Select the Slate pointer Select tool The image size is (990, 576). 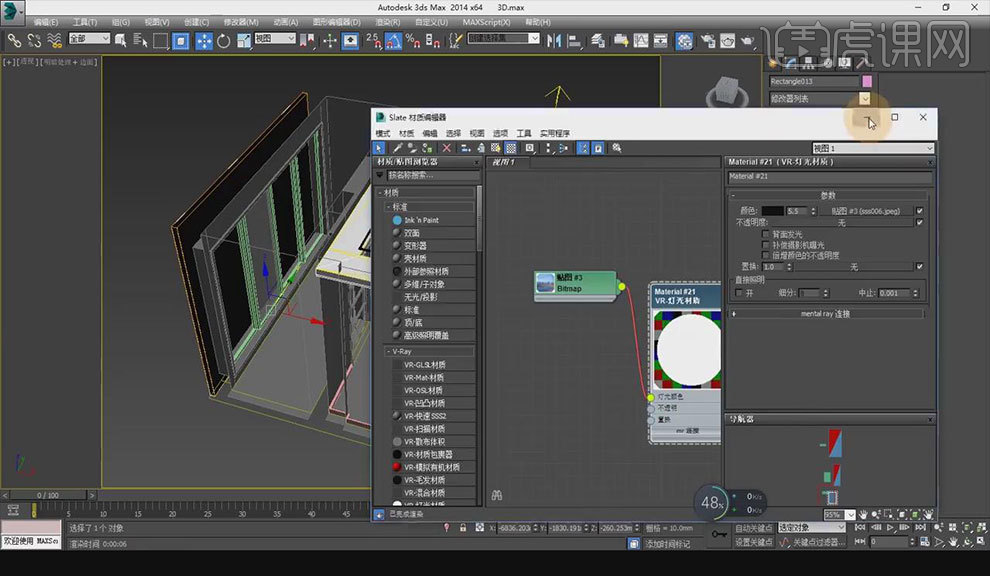click(379, 148)
